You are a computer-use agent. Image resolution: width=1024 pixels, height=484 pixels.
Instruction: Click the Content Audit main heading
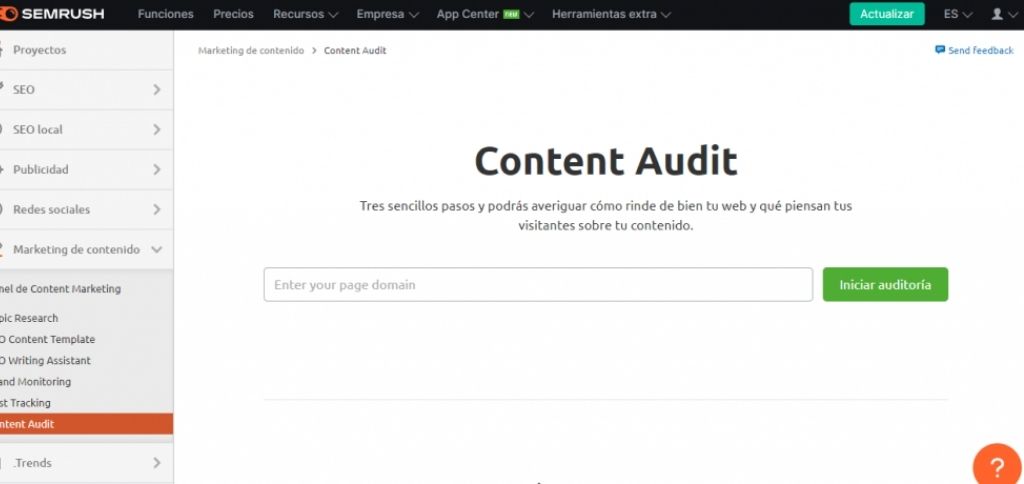tap(606, 161)
